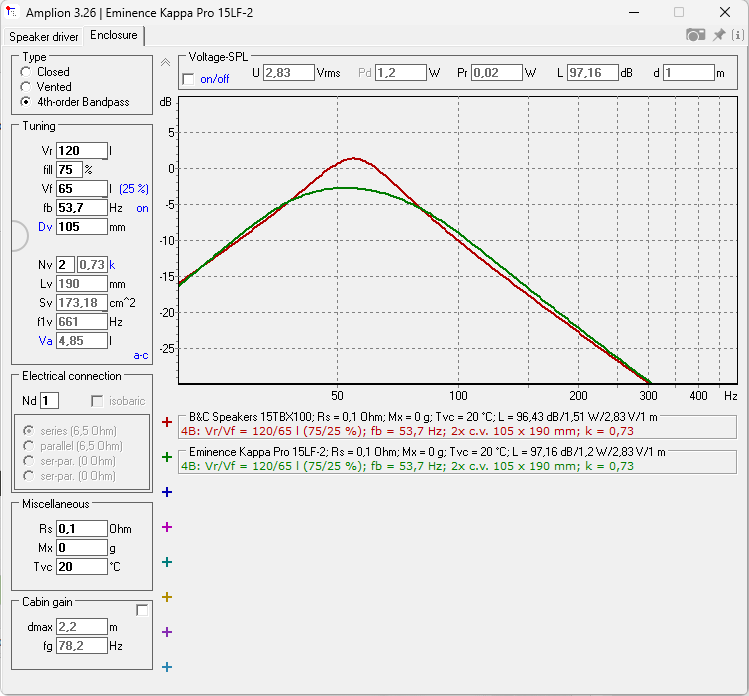The height and width of the screenshot is (696, 749).
Task: Select Vented enclosure type
Action: [26, 87]
